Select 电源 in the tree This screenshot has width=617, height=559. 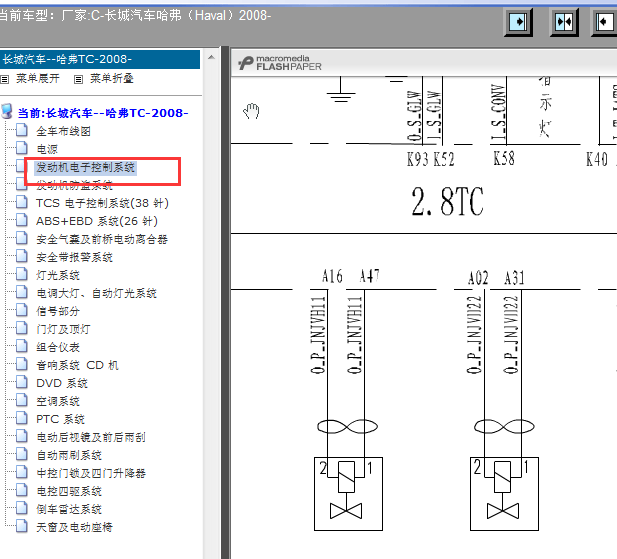[x=47, y=149]
